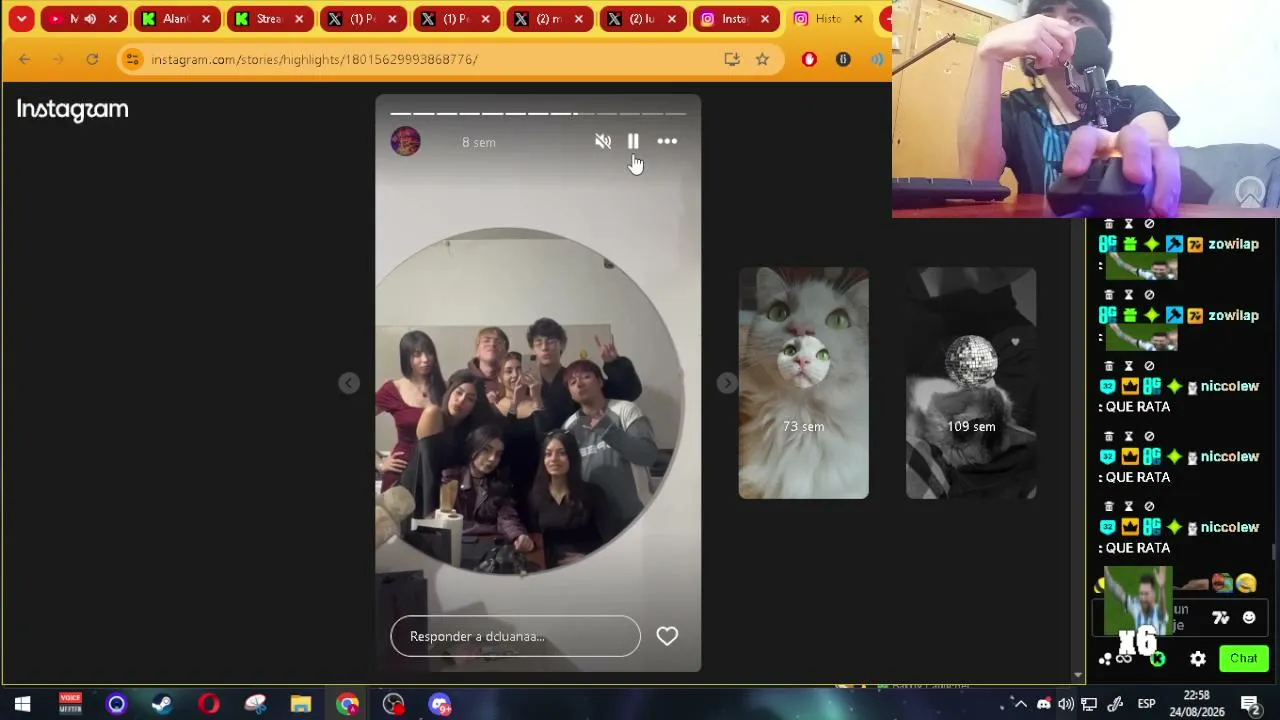The width and height of the screenshot is (1280, 720).
Task: Pause the Instagram story playback
Action: pos(633,142)
